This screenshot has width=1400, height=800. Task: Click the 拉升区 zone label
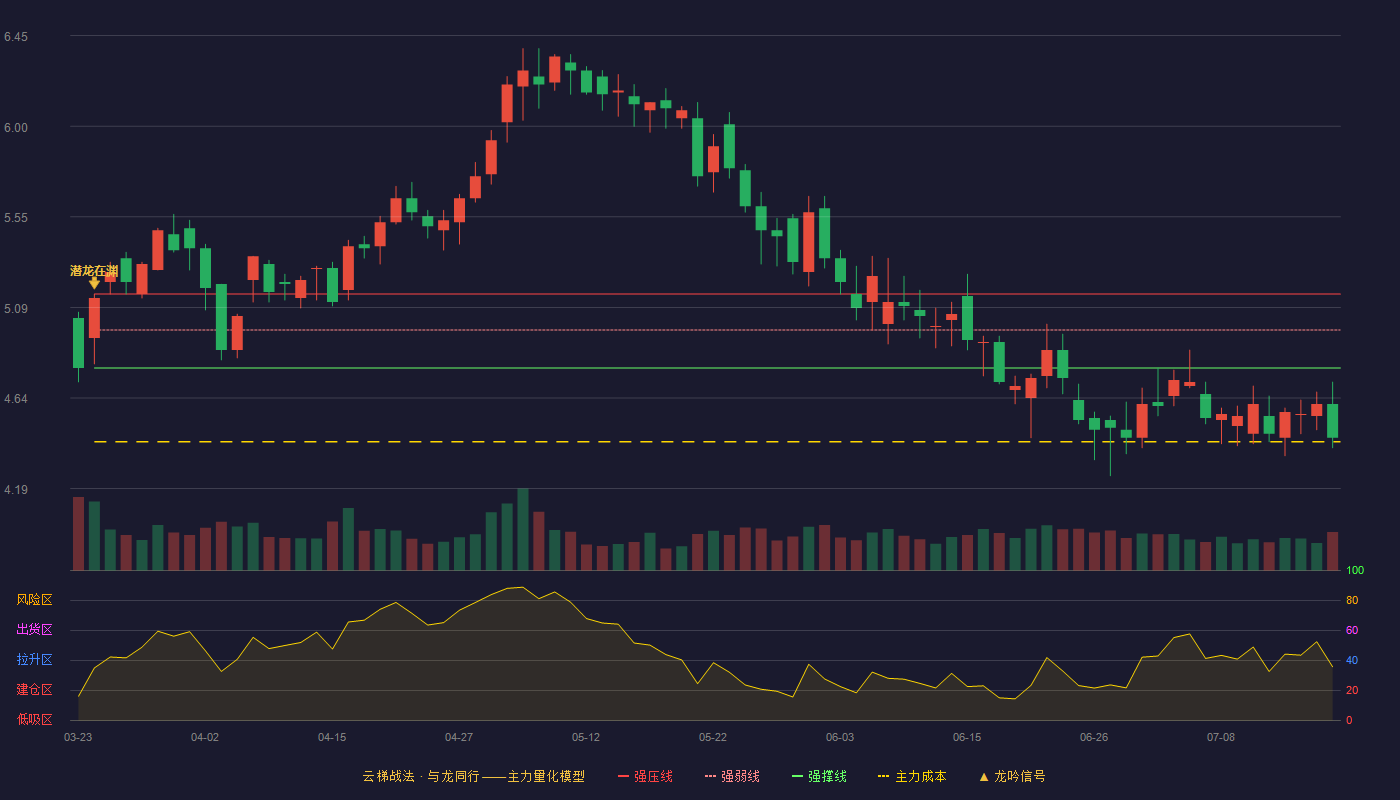pos(34,660)
